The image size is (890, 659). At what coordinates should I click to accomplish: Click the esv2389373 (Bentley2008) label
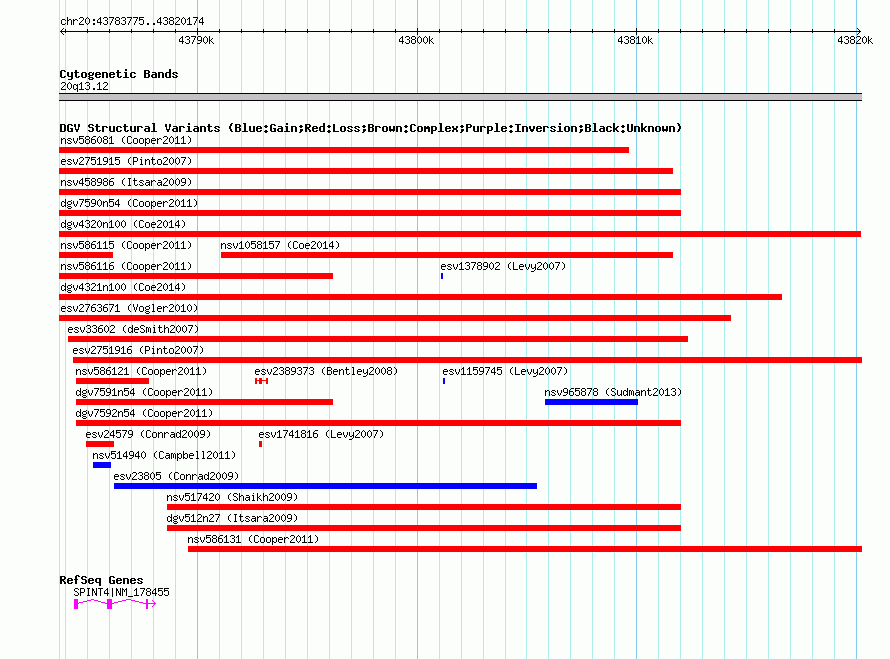[326, 371]
